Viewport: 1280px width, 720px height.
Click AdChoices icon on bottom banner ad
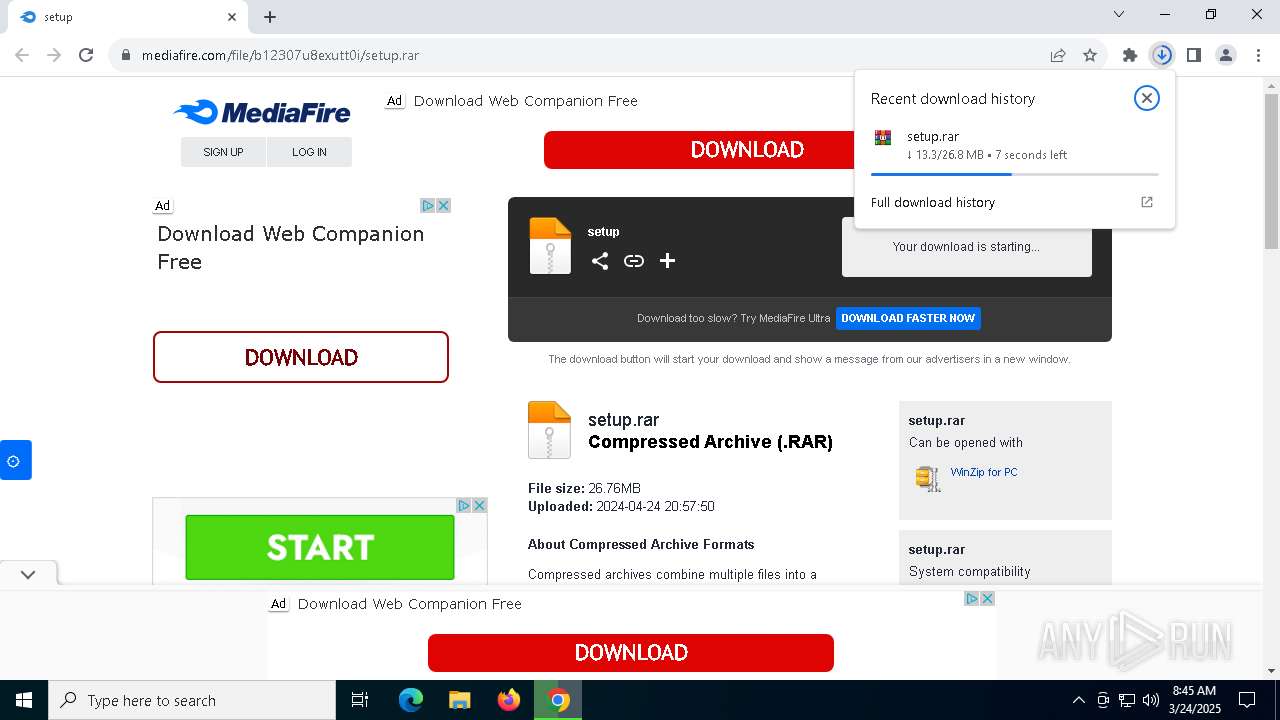click(x=972, y=598)
